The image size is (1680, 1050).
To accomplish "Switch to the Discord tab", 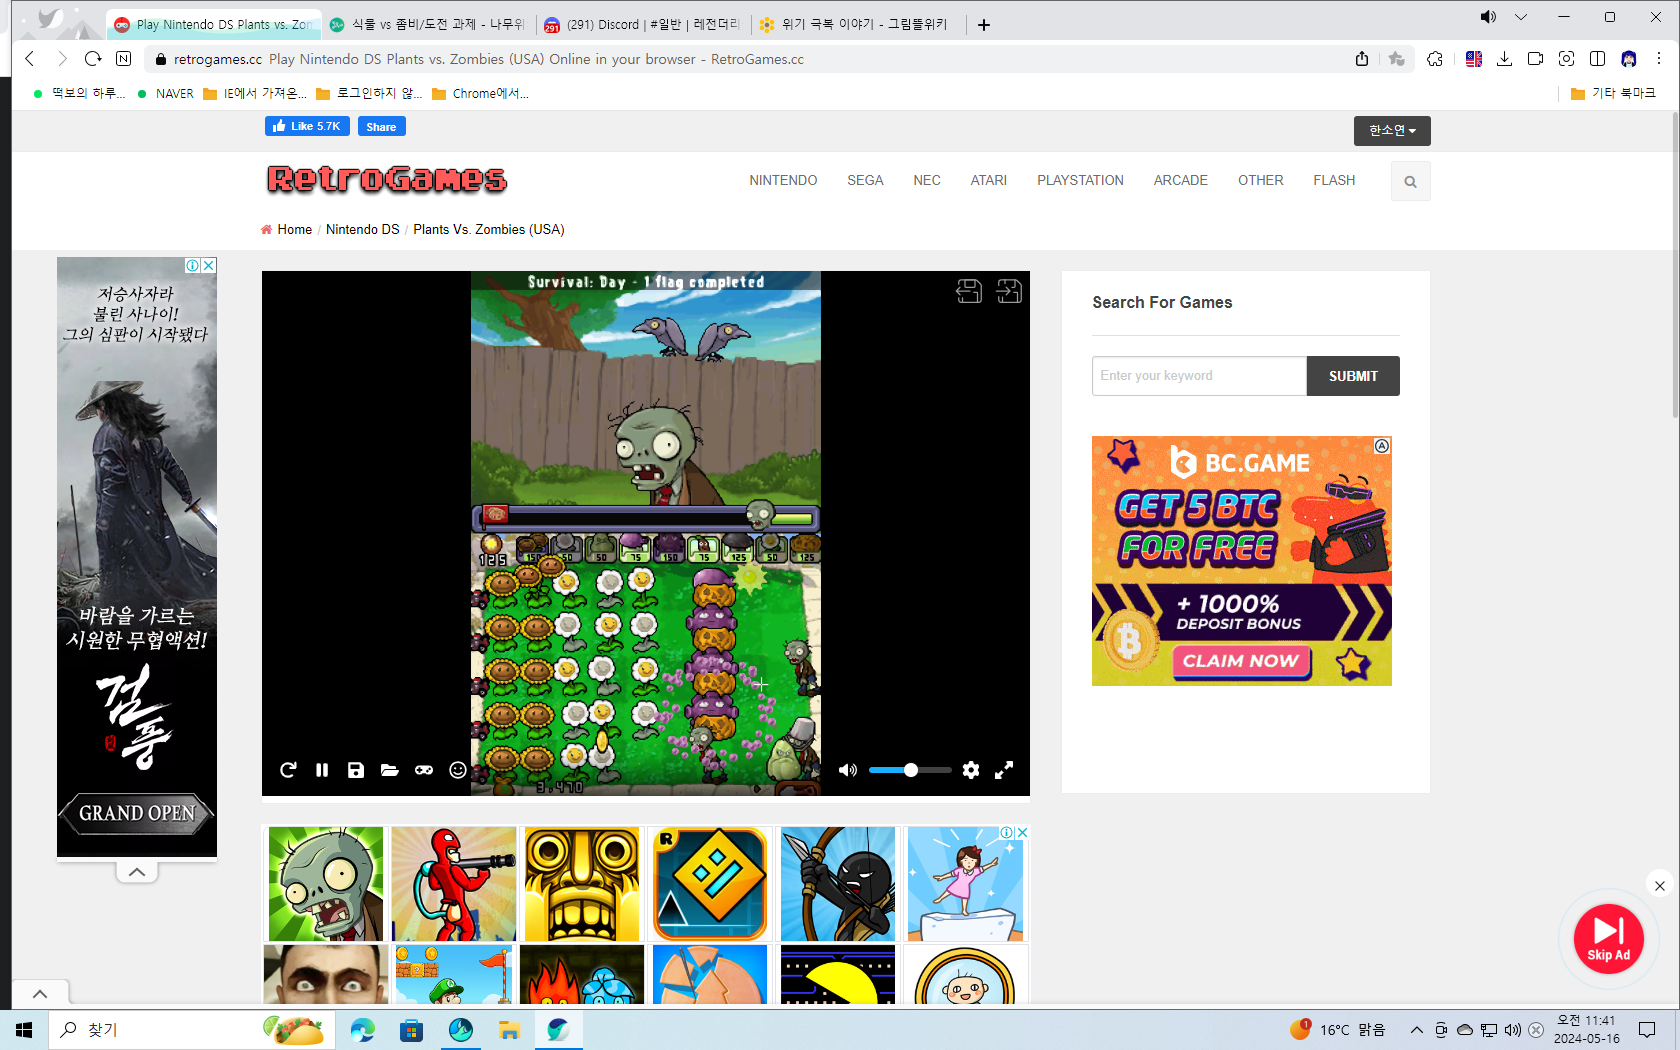I will pos(643,25).
